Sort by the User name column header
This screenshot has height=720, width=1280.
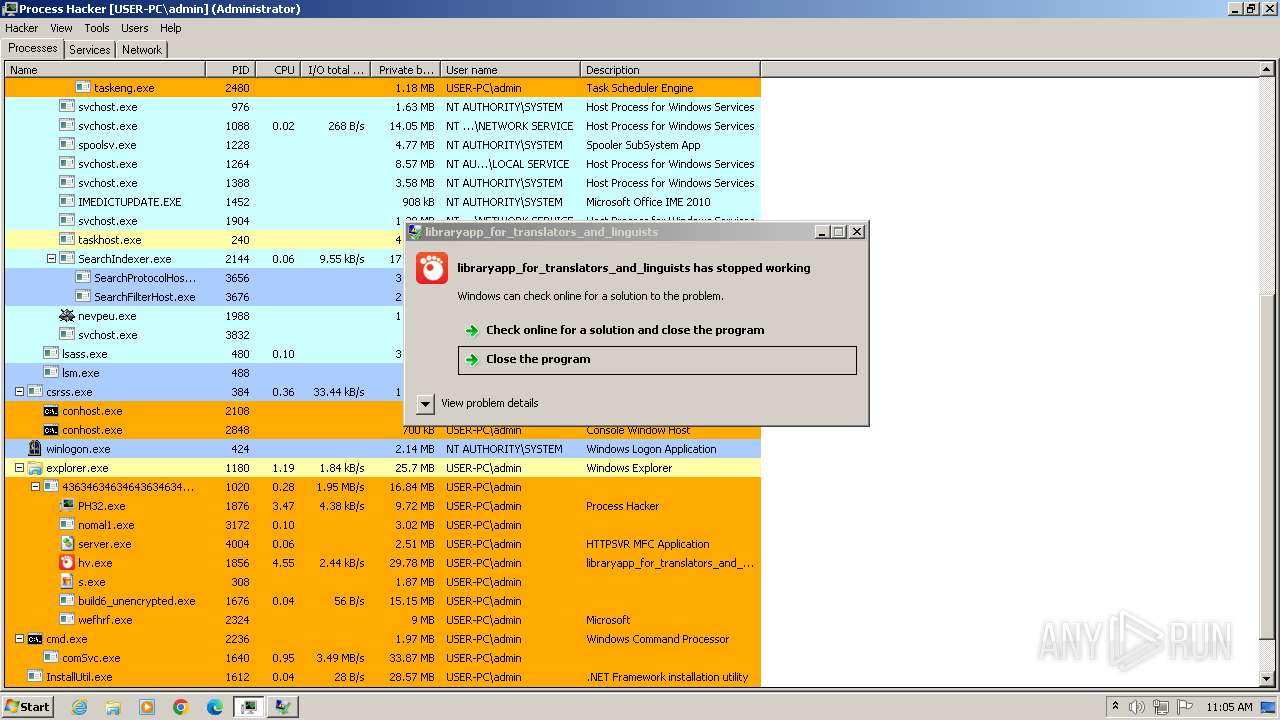pos(510,70)
